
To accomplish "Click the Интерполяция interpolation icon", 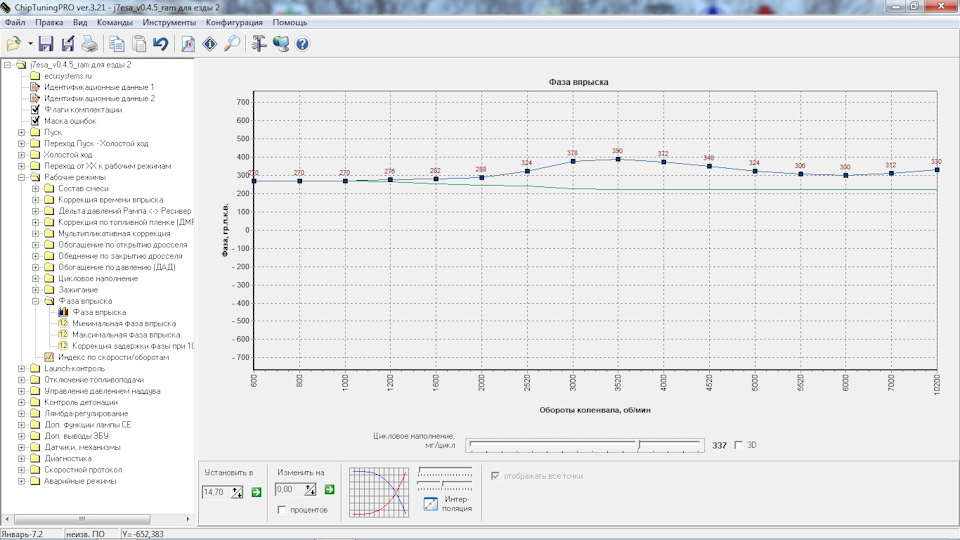I will pos(430,503).
